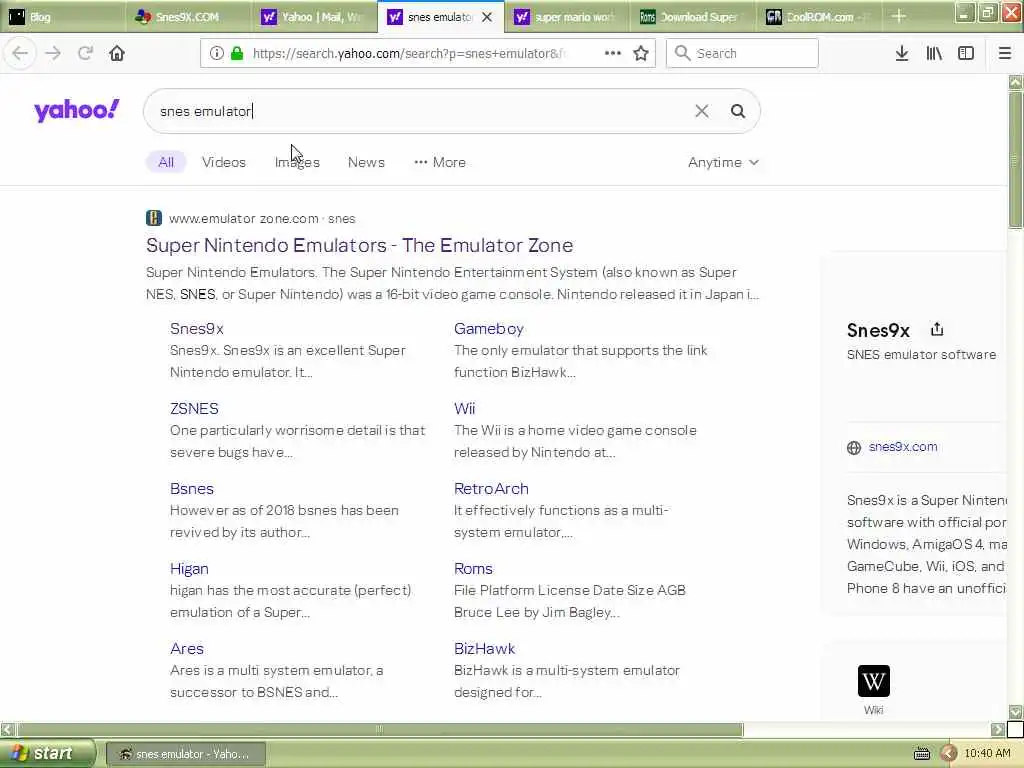
Task: Click globe icon beside snes9x.com
Action: pyautogui.click(x=854, y=448)
